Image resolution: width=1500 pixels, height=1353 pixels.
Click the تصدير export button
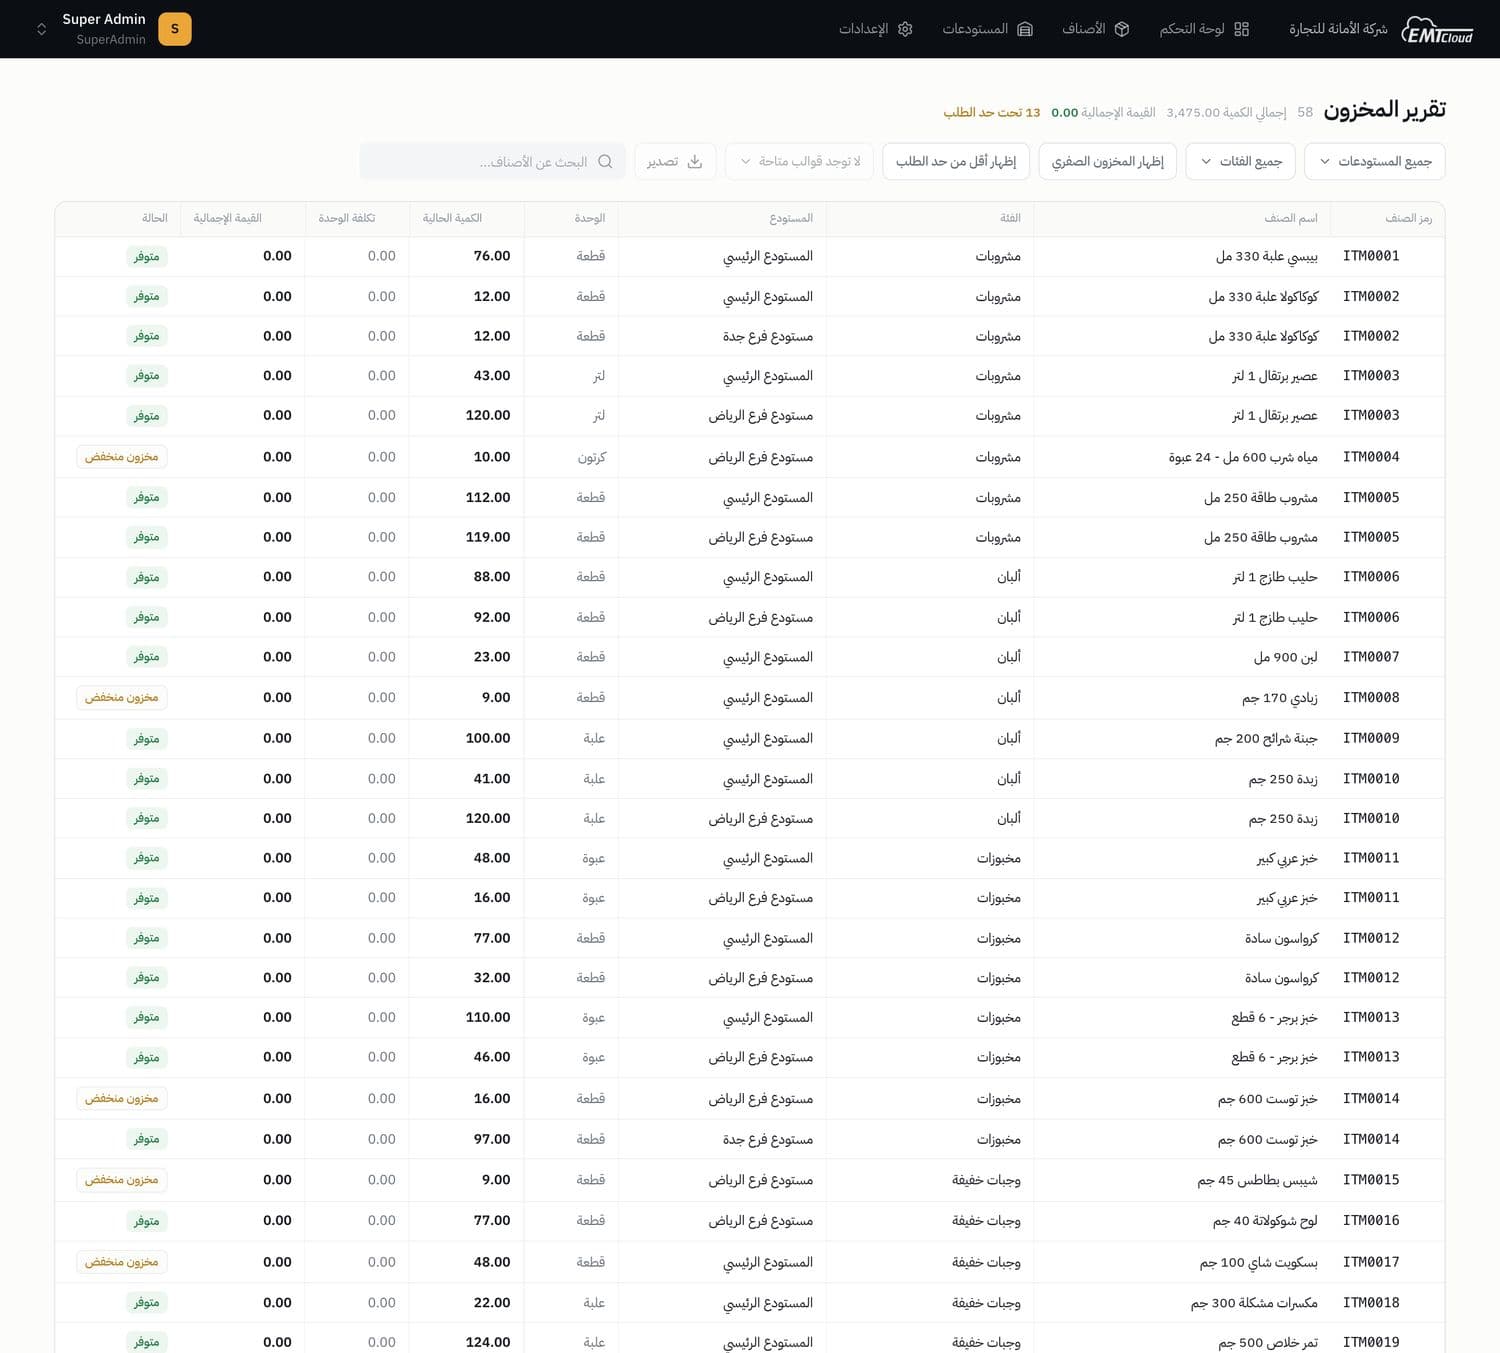tap(675, 161)
